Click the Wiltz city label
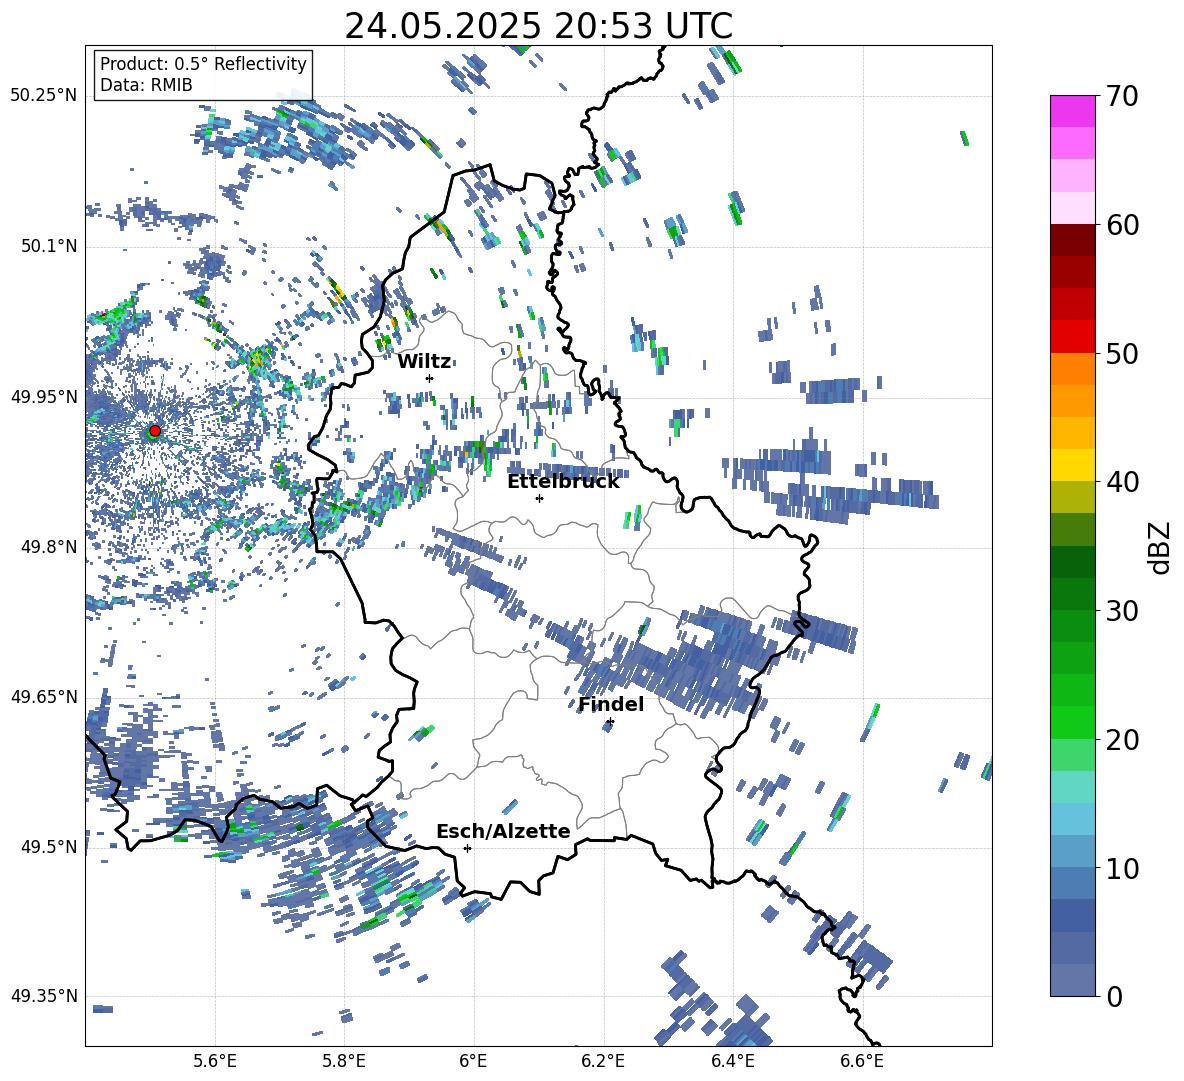Image resolution: width=1184 pixels, height=1081 pixels. click(424, 362)
